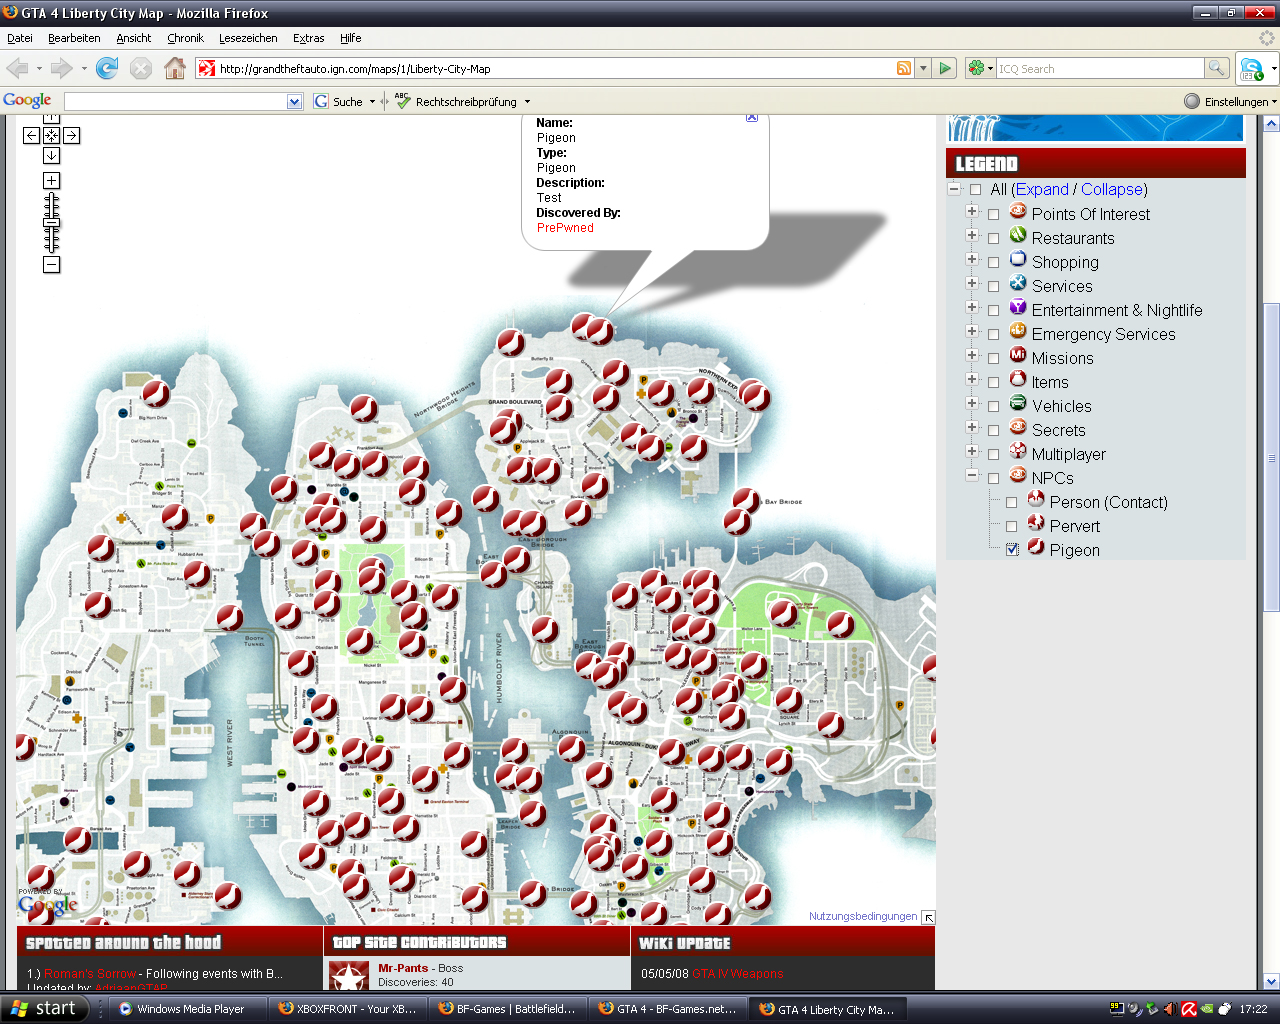The height and width of the screenshot is (1024, 1280).
Task: Click the map zoom out minus button
Action: pos(51,264)
